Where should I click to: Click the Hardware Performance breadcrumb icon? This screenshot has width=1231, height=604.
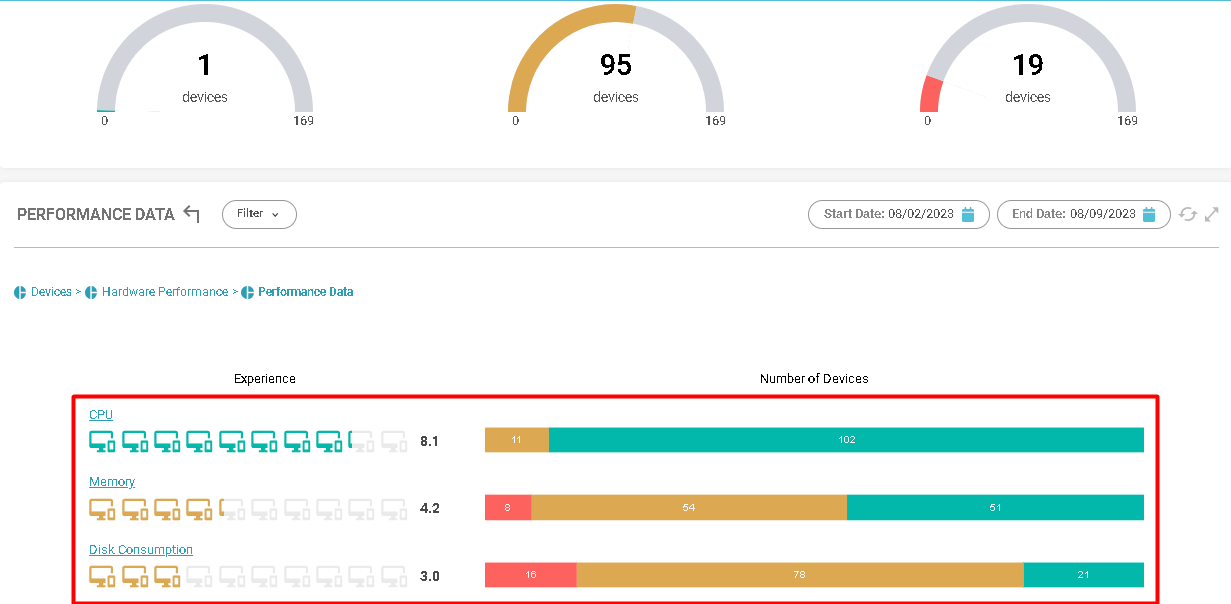pos(91,293)
